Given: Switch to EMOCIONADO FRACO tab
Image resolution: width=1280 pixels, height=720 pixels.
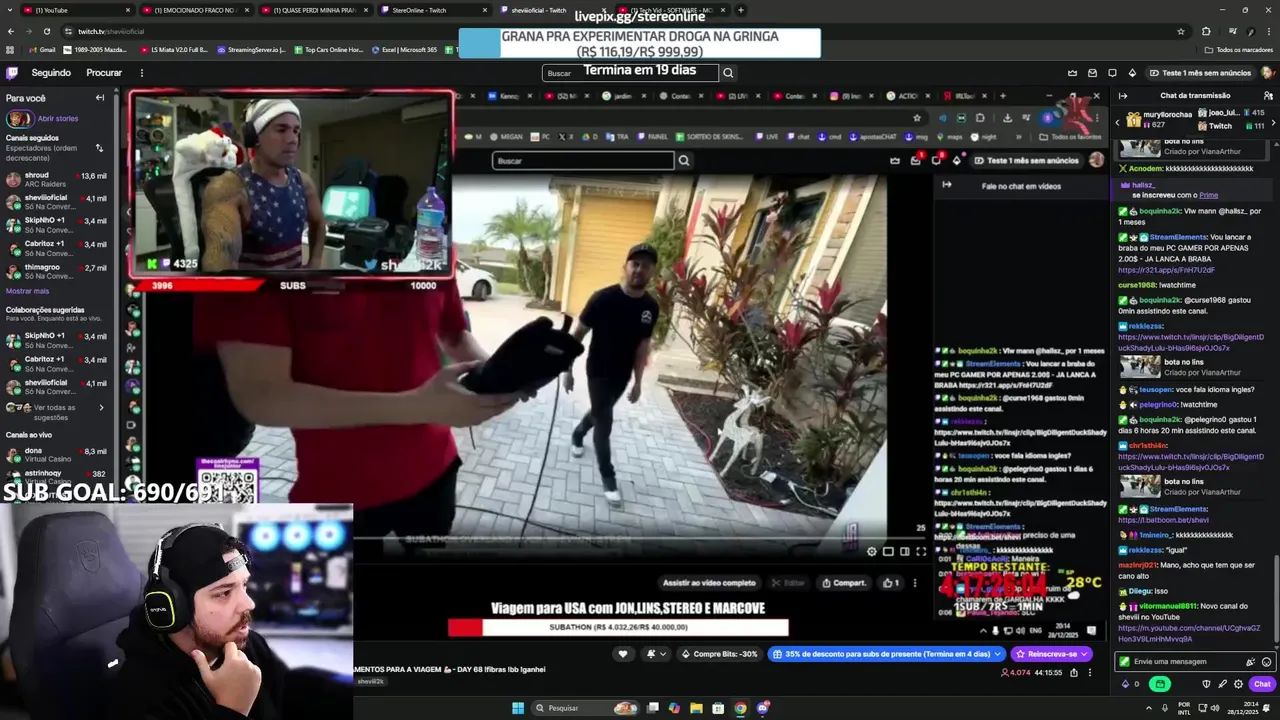Looking at the screenshot, I should (195, 10).
